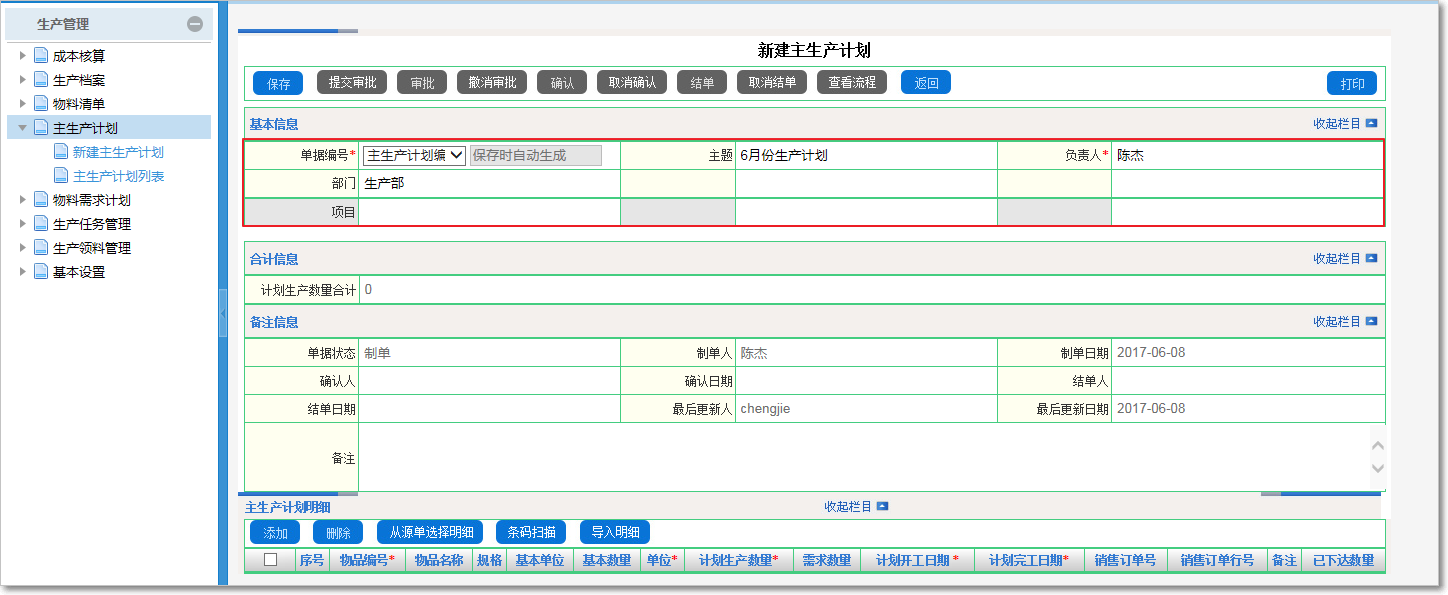Expand the 基本设置 tree node
1448x595 pixels.
22,271
